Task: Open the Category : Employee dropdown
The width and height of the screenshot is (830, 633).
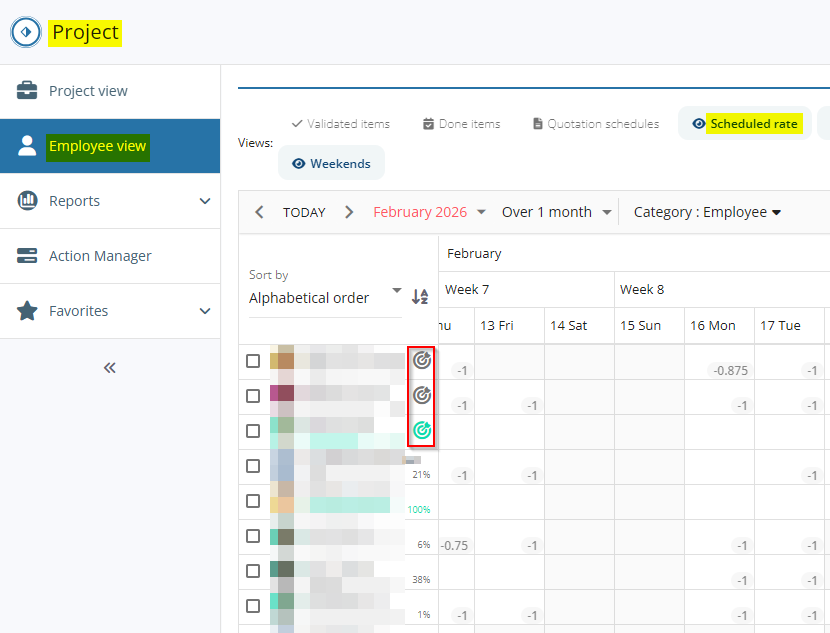Action: coord(707,212)
